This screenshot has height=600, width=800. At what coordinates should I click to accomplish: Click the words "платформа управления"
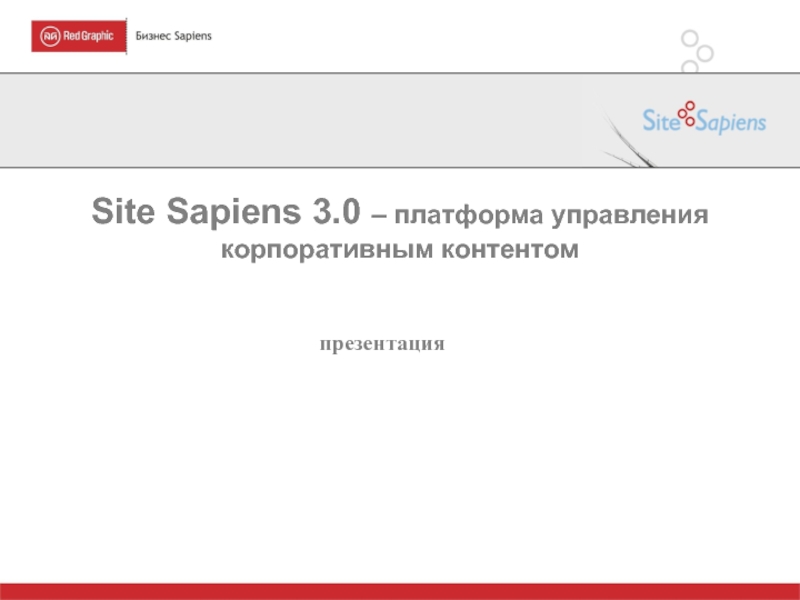(x=551, y=215)
